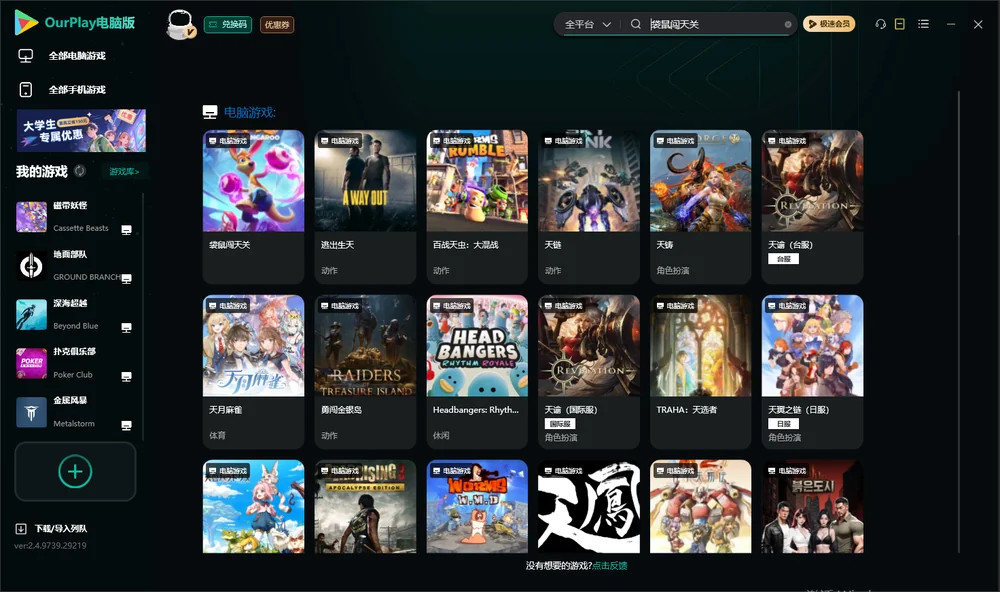Clear the search box text

788,24
